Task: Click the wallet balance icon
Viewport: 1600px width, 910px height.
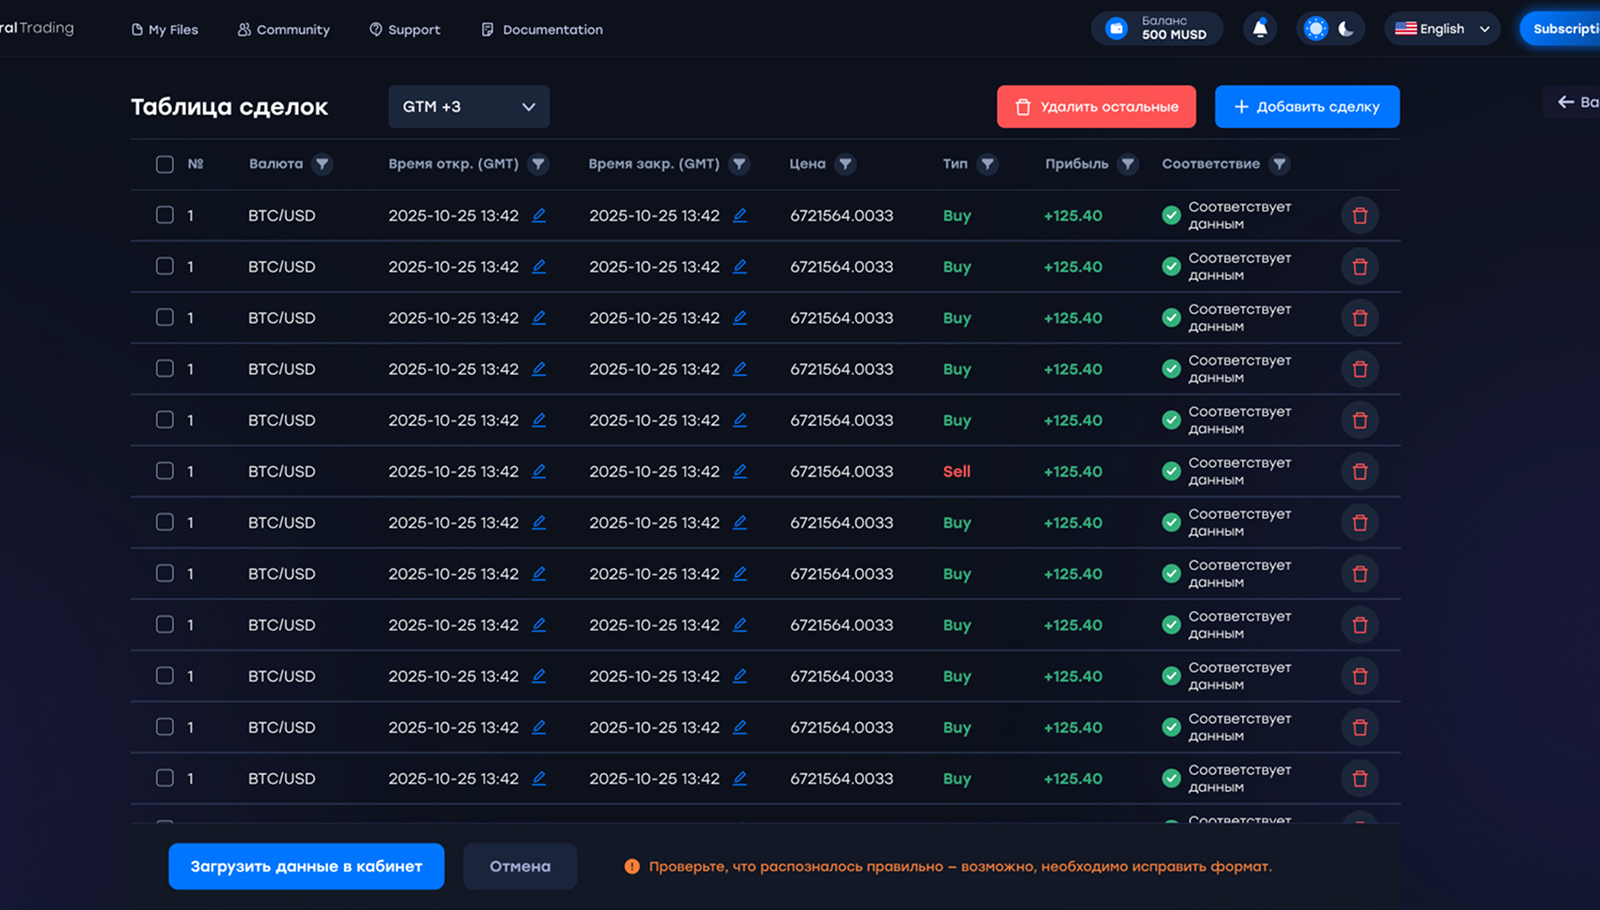Action: pos(1117,28)
